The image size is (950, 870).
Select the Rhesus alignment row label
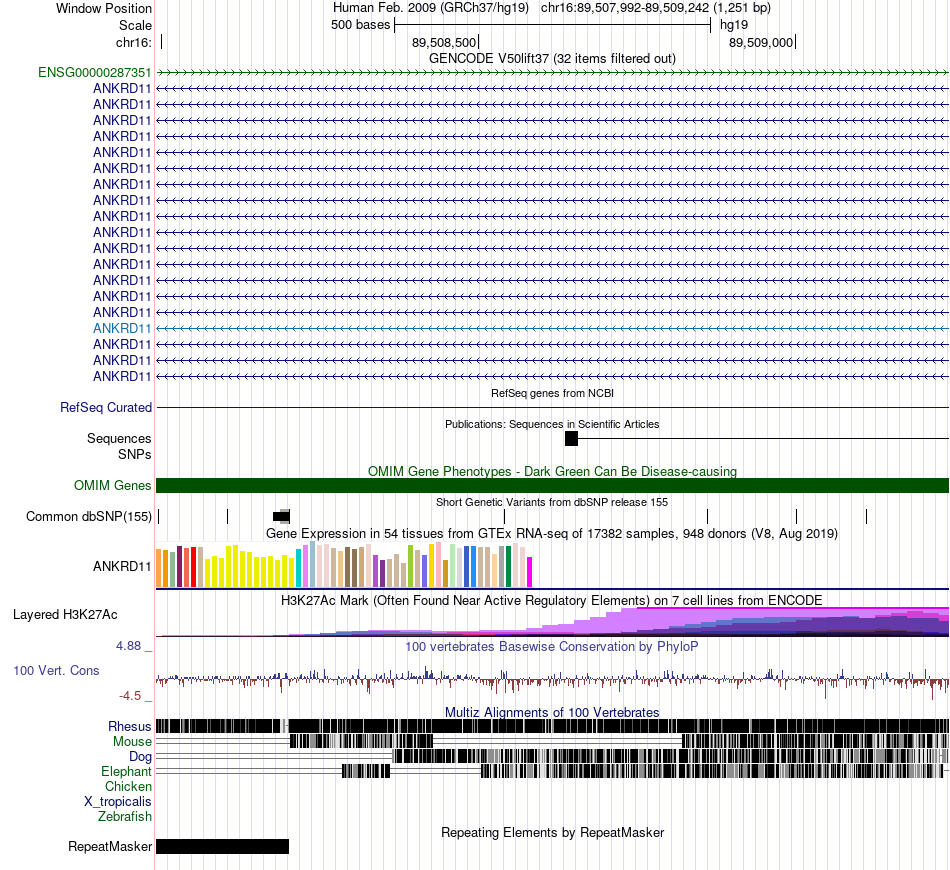130,726
